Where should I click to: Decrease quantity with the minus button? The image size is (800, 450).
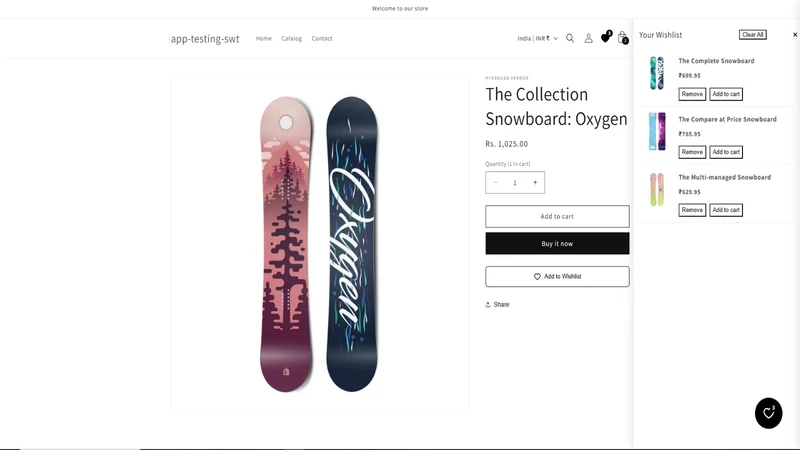495,183
